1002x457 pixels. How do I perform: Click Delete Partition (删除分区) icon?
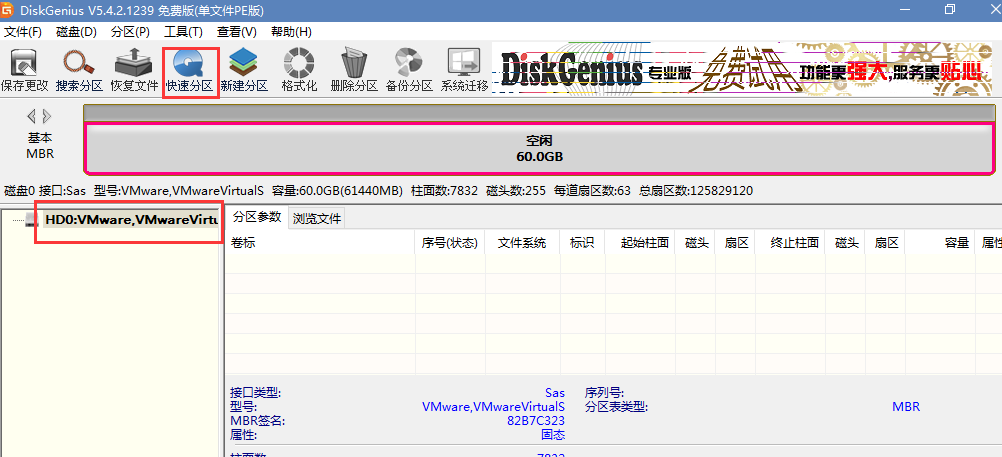pyautogui.click(x=354, y=70)
